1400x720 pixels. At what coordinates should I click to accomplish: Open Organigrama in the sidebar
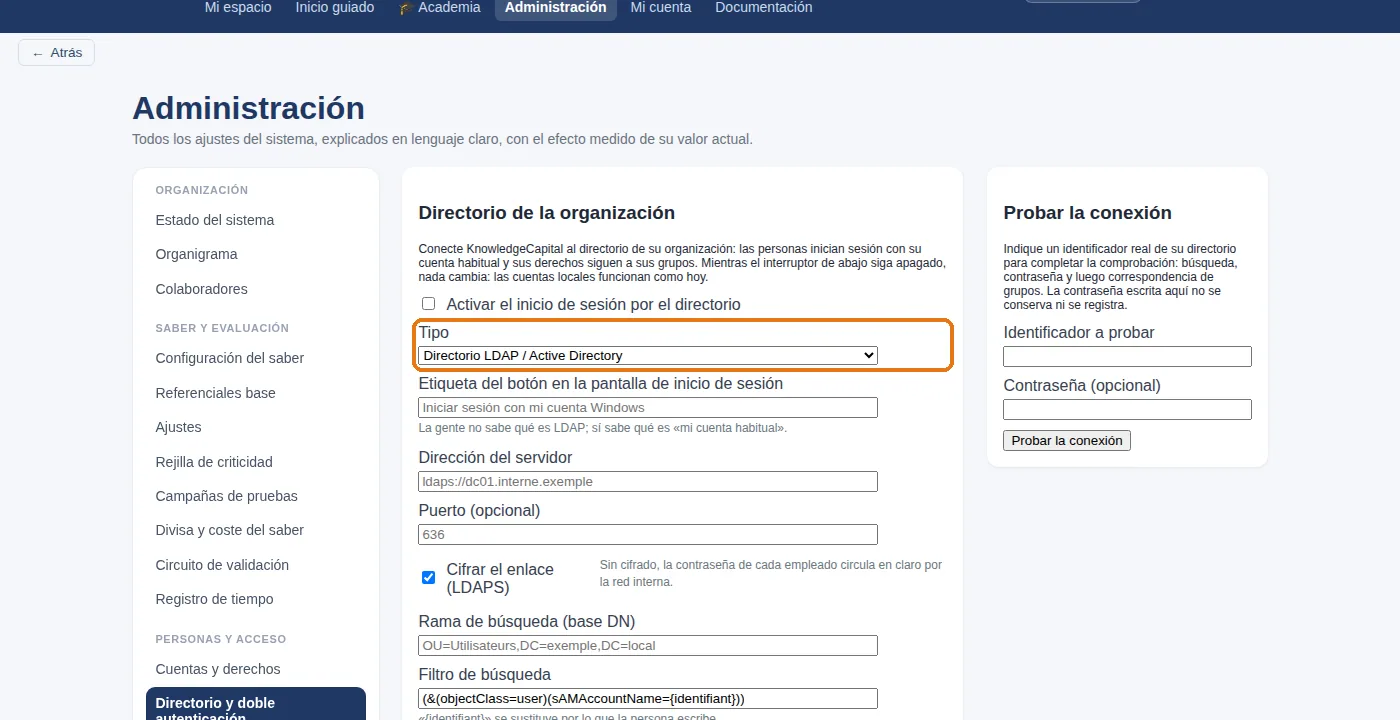click(x=256, y=254)
